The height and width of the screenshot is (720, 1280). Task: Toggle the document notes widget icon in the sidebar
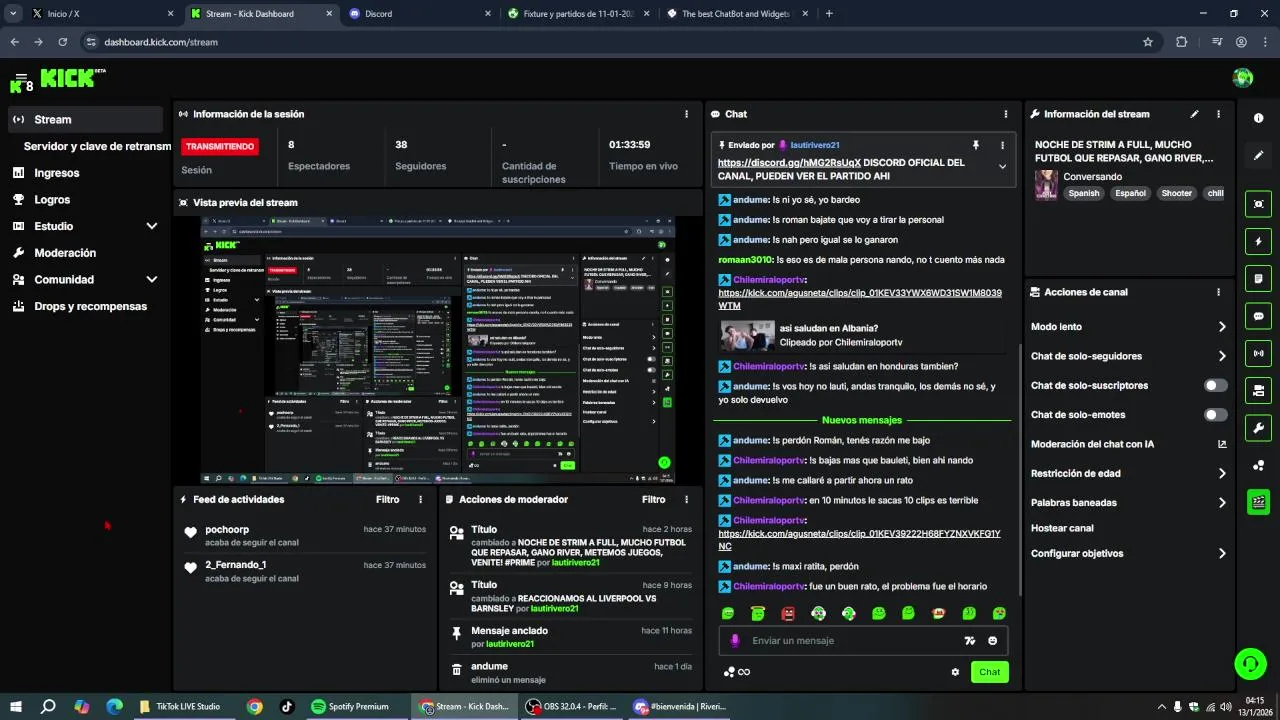(x=1258, y=278)
